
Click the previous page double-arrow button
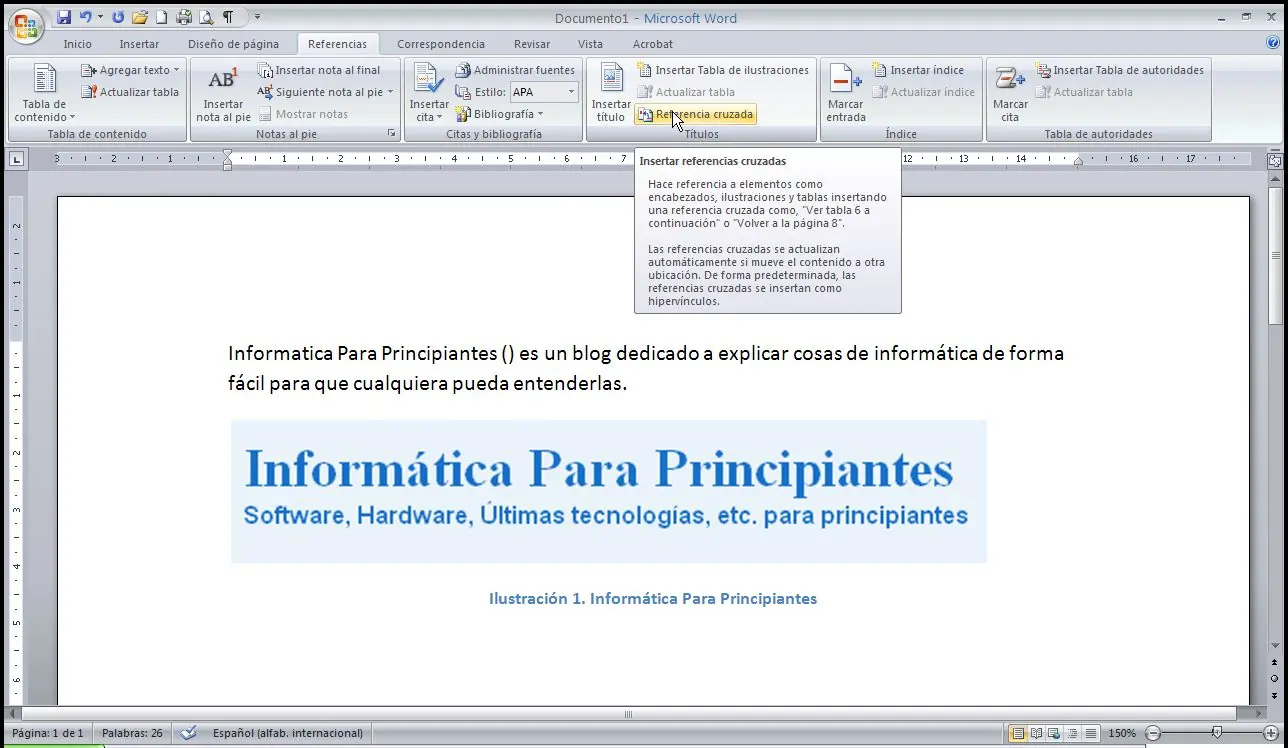click(1275, 663)
